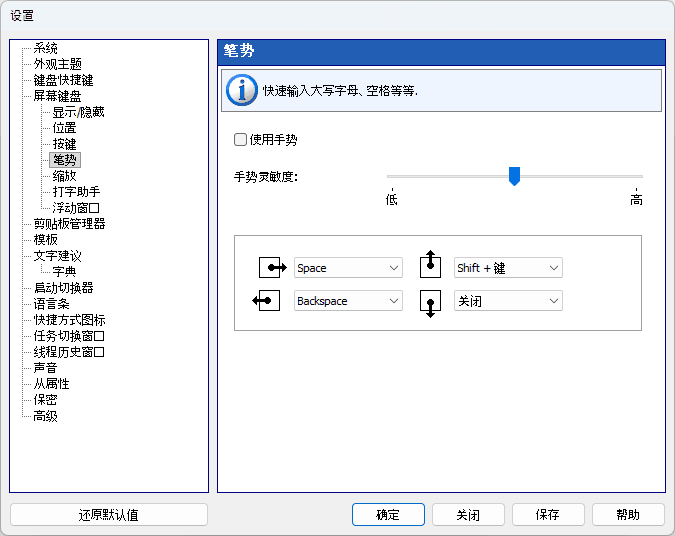The image size is (675, 536).
Task: Enable the 使用手势 checkbox
Action: (240, 139)
